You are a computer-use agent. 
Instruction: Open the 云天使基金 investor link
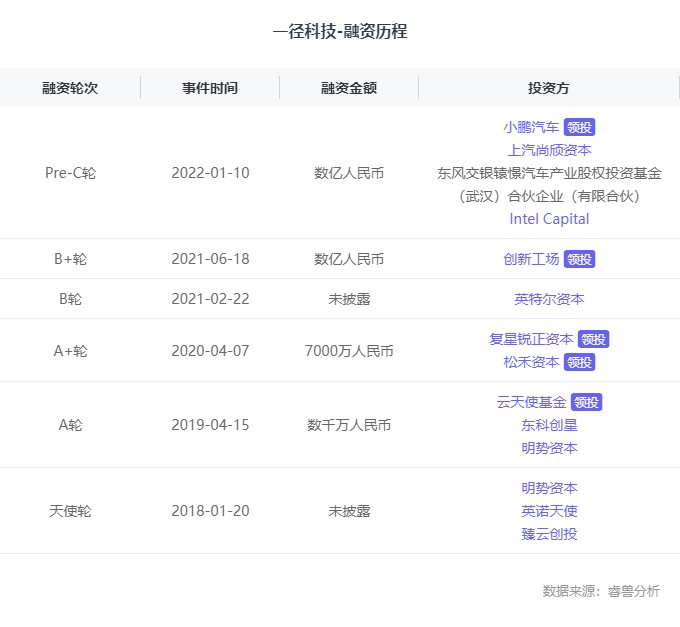(x=531, y=402)
